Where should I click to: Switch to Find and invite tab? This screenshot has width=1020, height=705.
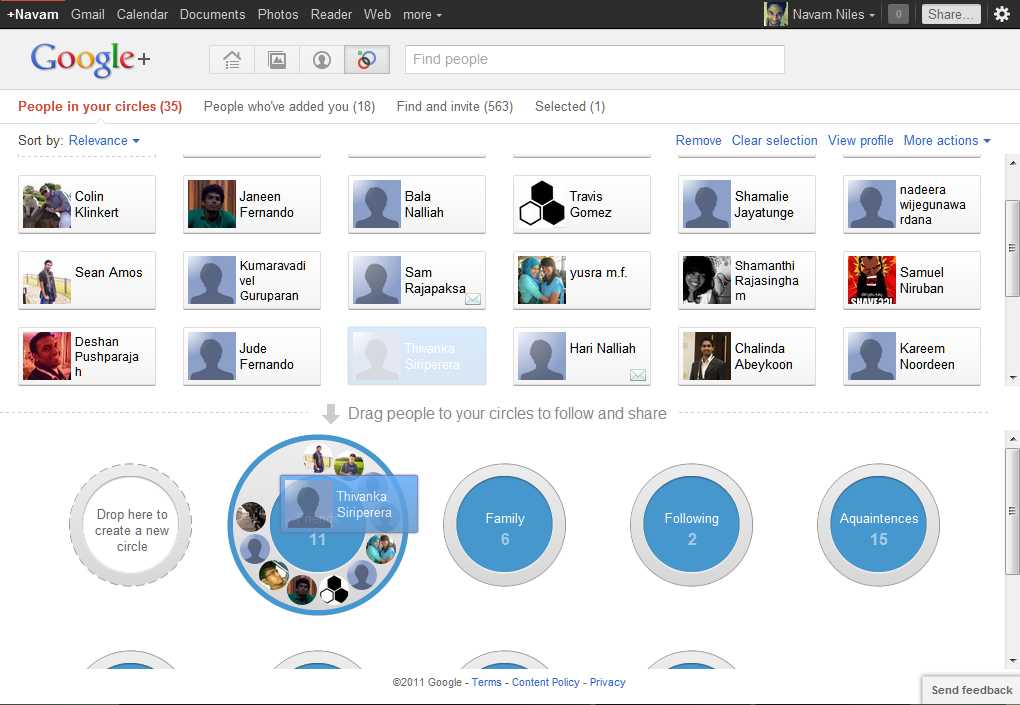[x=454, y=107]
